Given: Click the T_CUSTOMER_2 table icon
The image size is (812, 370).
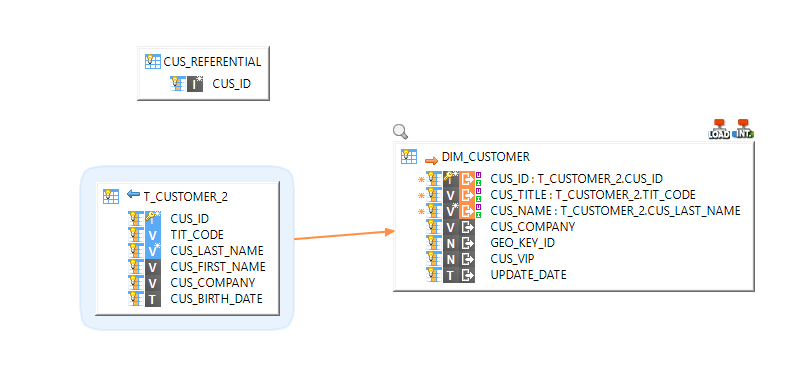Looking at the screenshot, I should click(x=111, y=196).
